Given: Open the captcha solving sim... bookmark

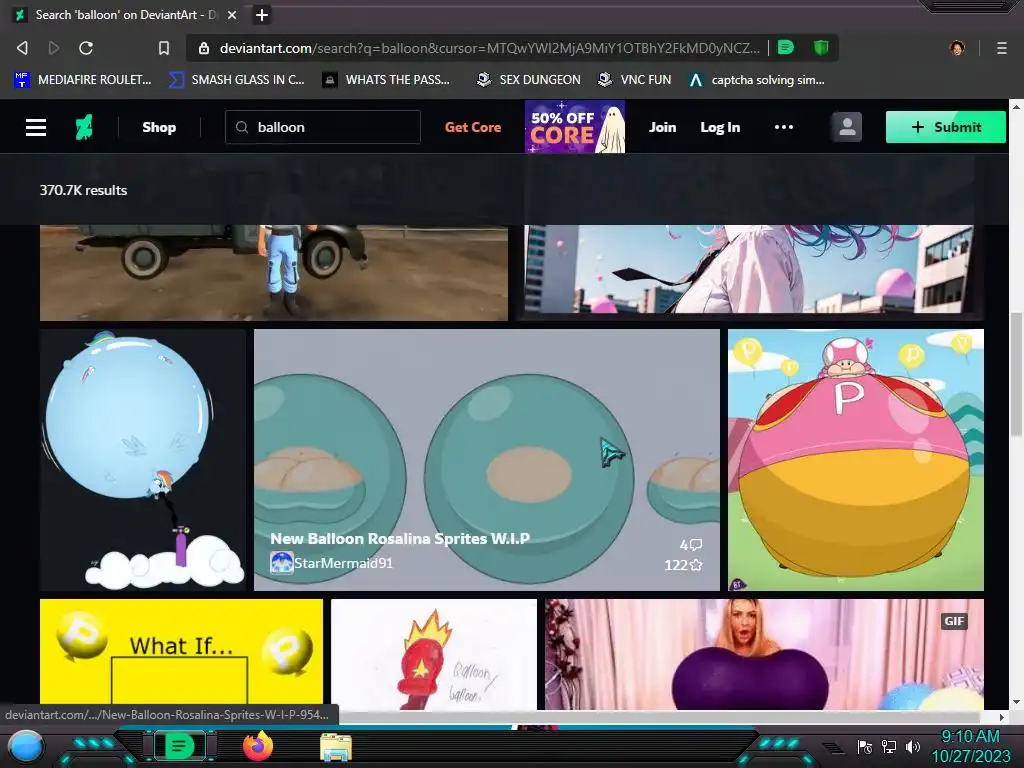Looking at the screenshot, I should [757, 80].
